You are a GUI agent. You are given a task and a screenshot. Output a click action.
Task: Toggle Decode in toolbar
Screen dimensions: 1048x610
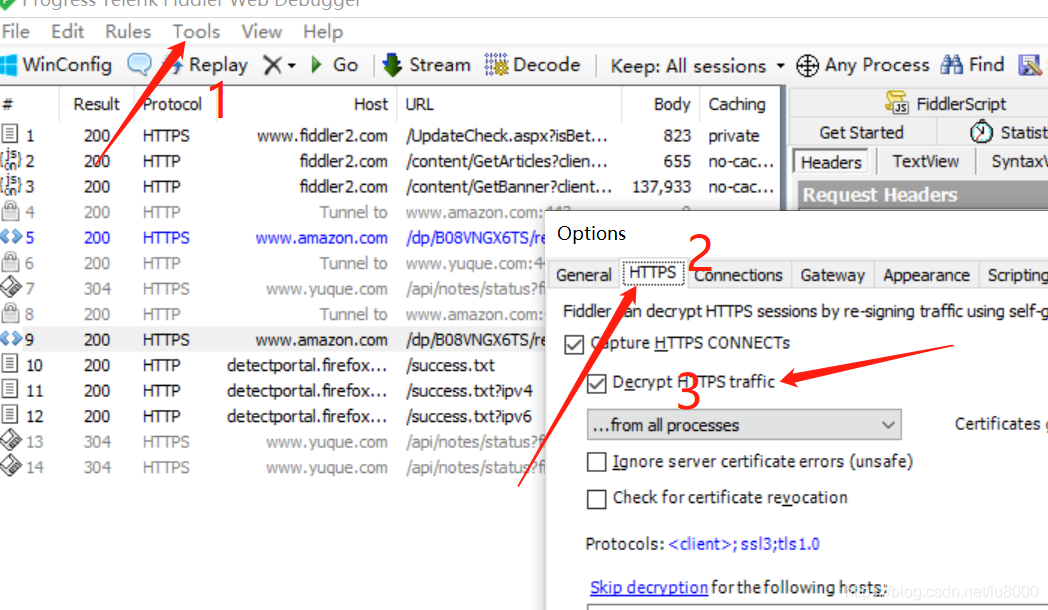click(533, 65)
